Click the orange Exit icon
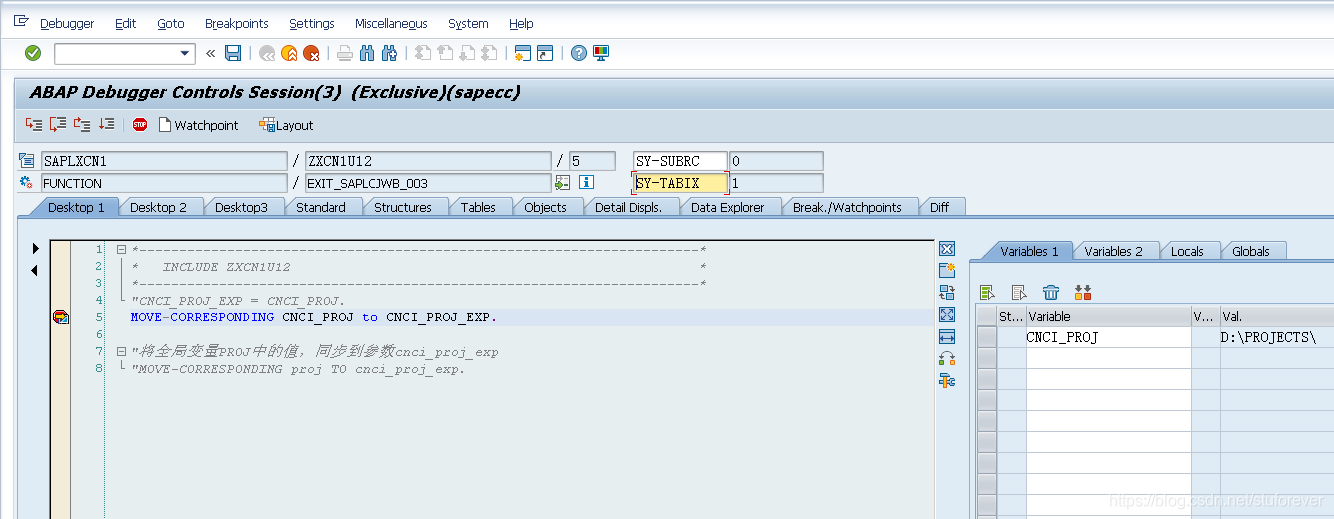The width and height of the screenshot is (1334, 519). click(289, 53)
